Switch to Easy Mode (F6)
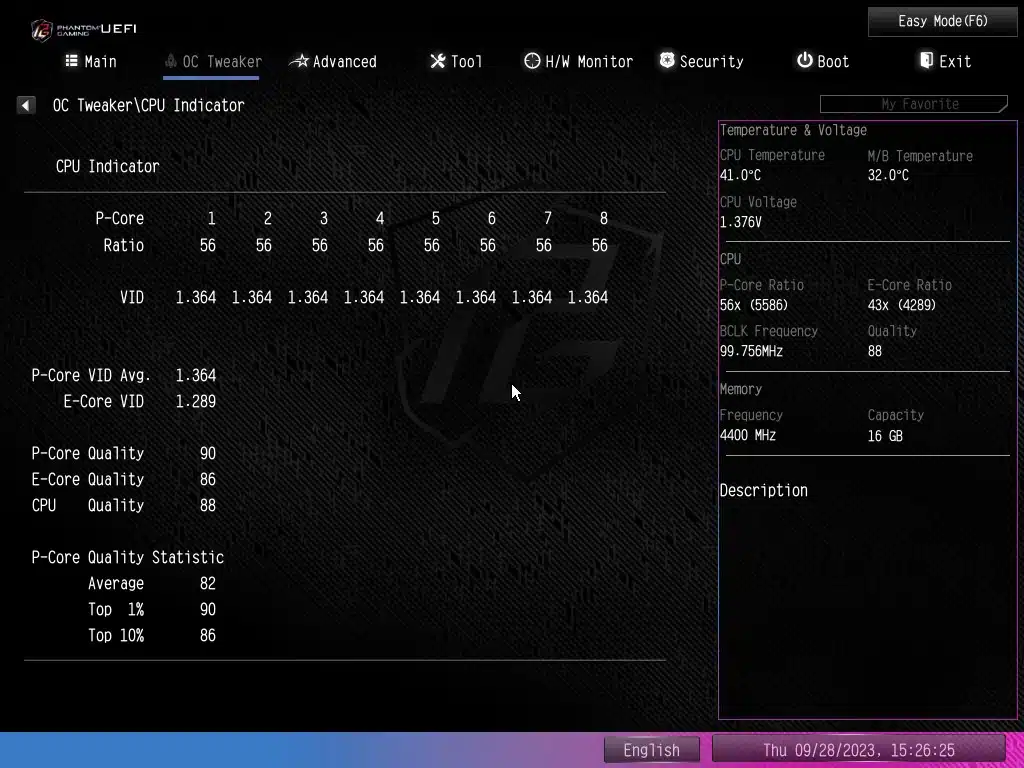1024x768 pixels. coord(942,21)
